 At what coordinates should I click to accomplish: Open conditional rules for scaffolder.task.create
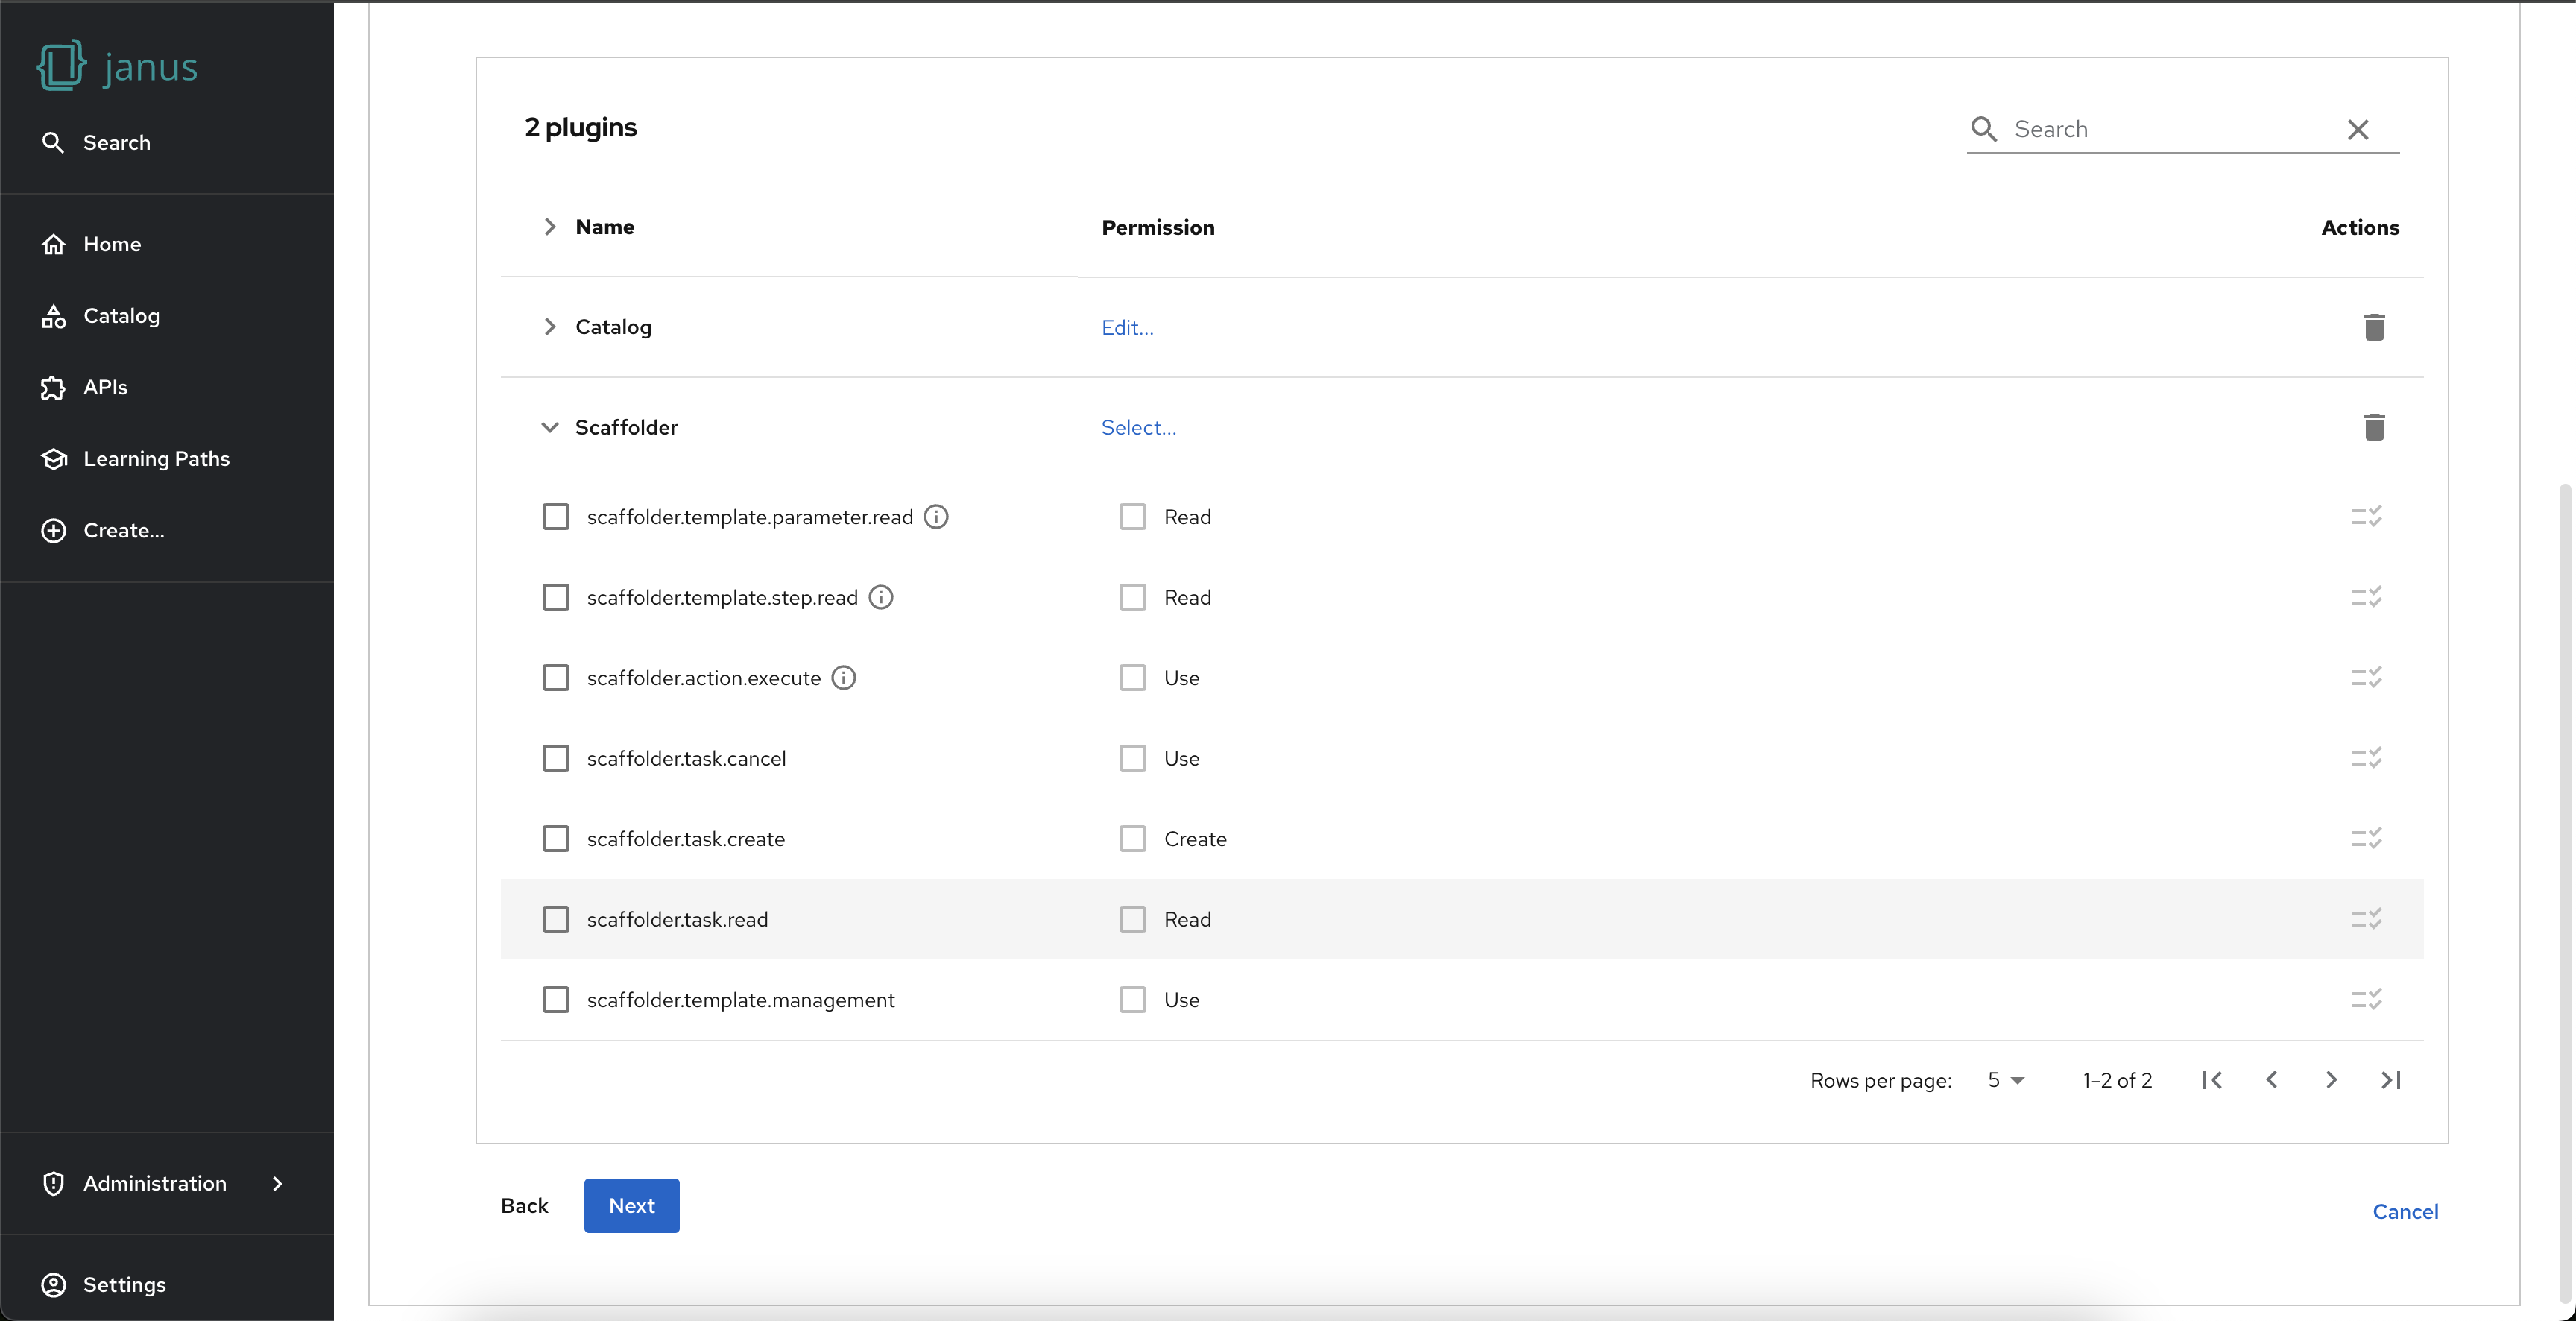2366,838
